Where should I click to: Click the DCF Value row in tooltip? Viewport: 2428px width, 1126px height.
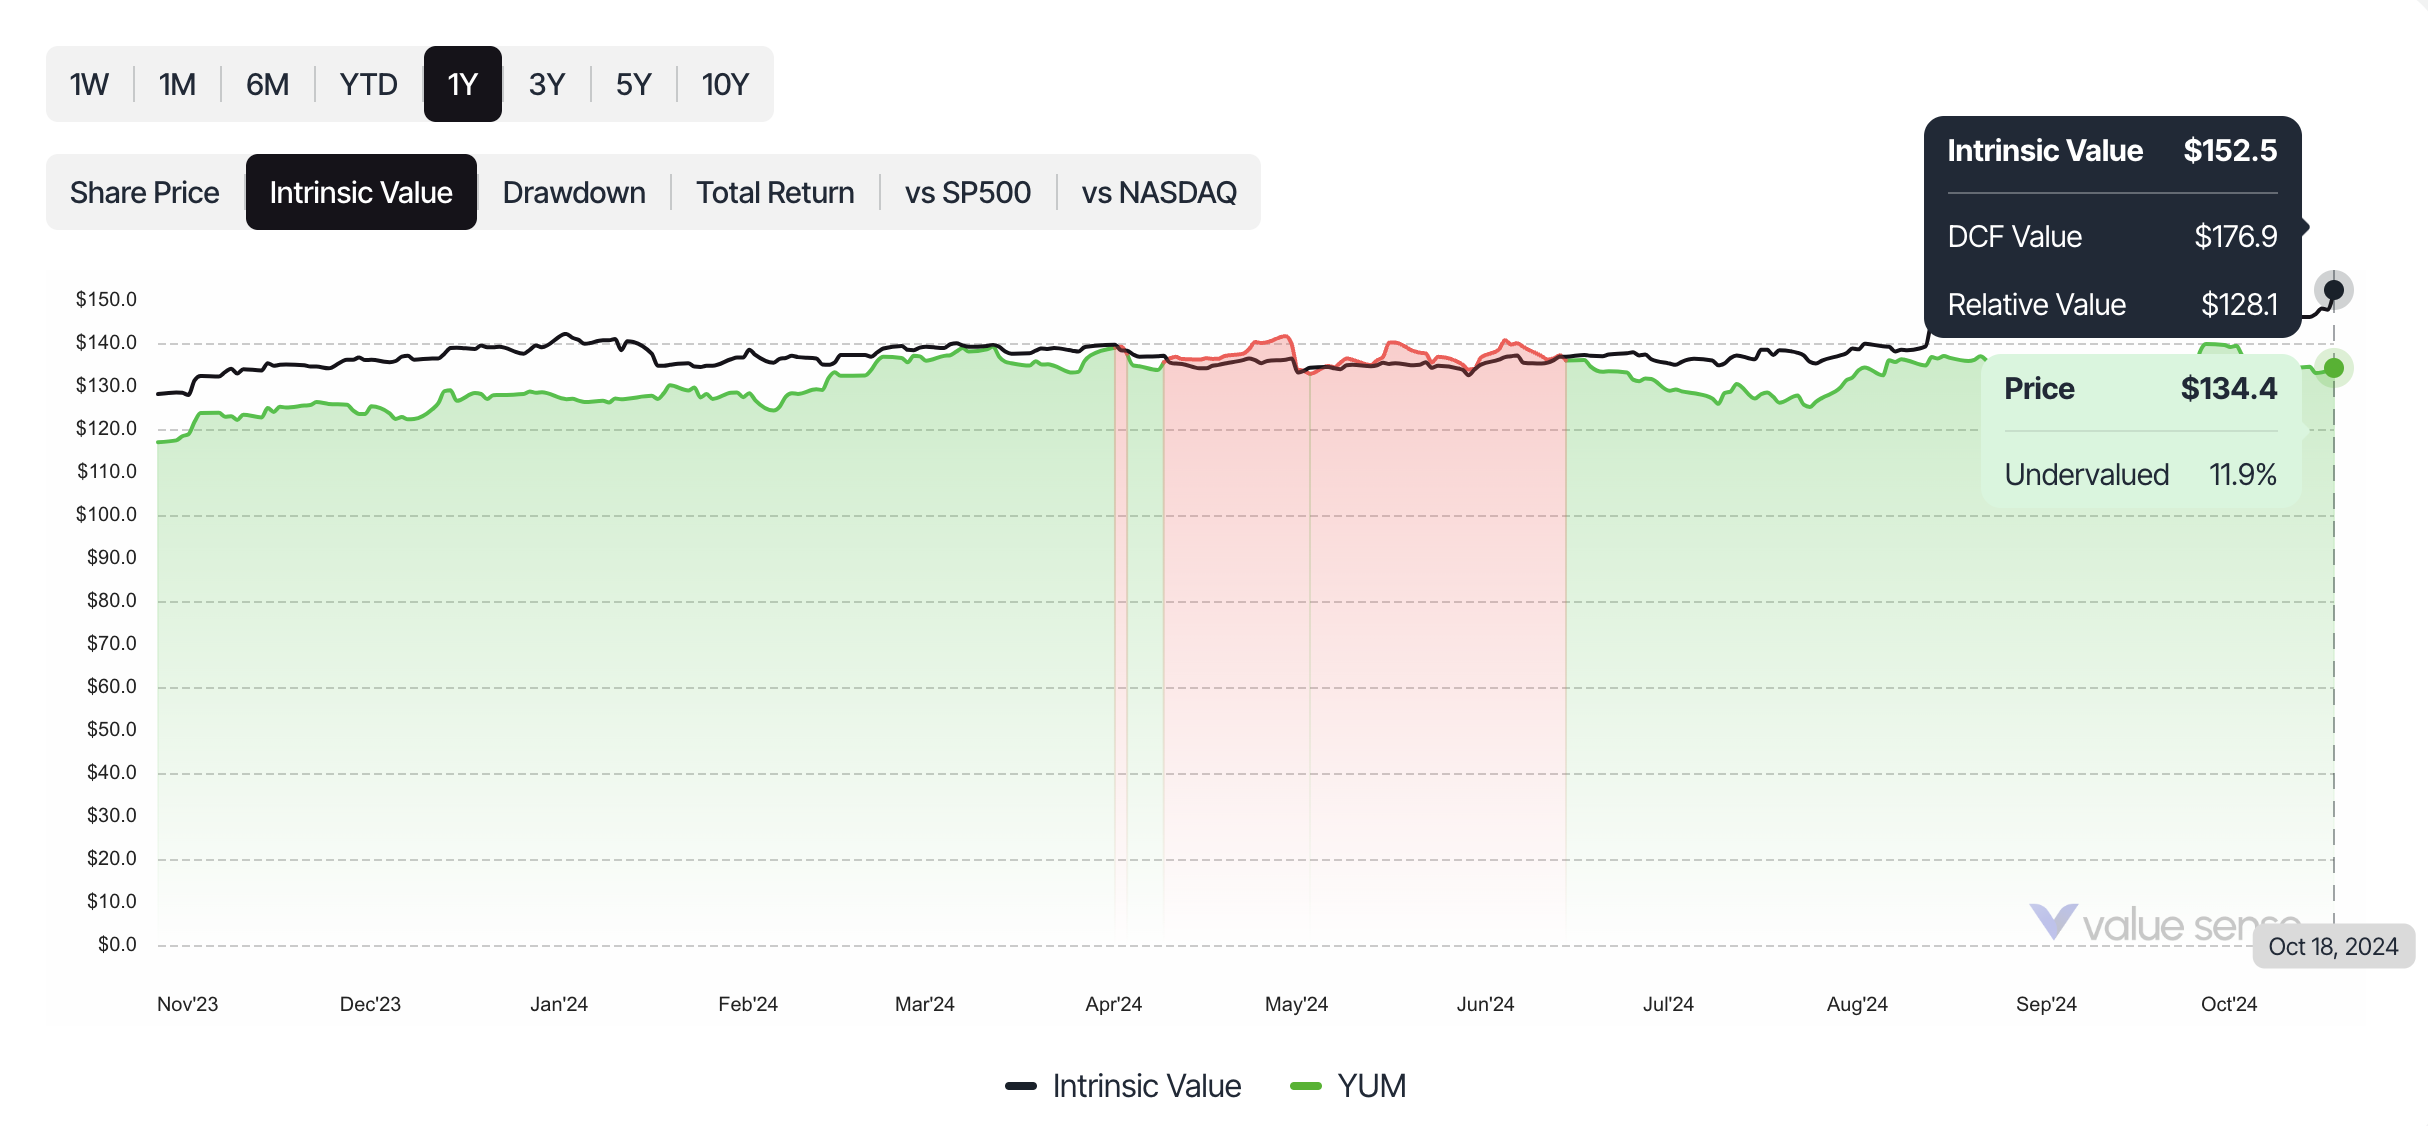coord(2112,237)
